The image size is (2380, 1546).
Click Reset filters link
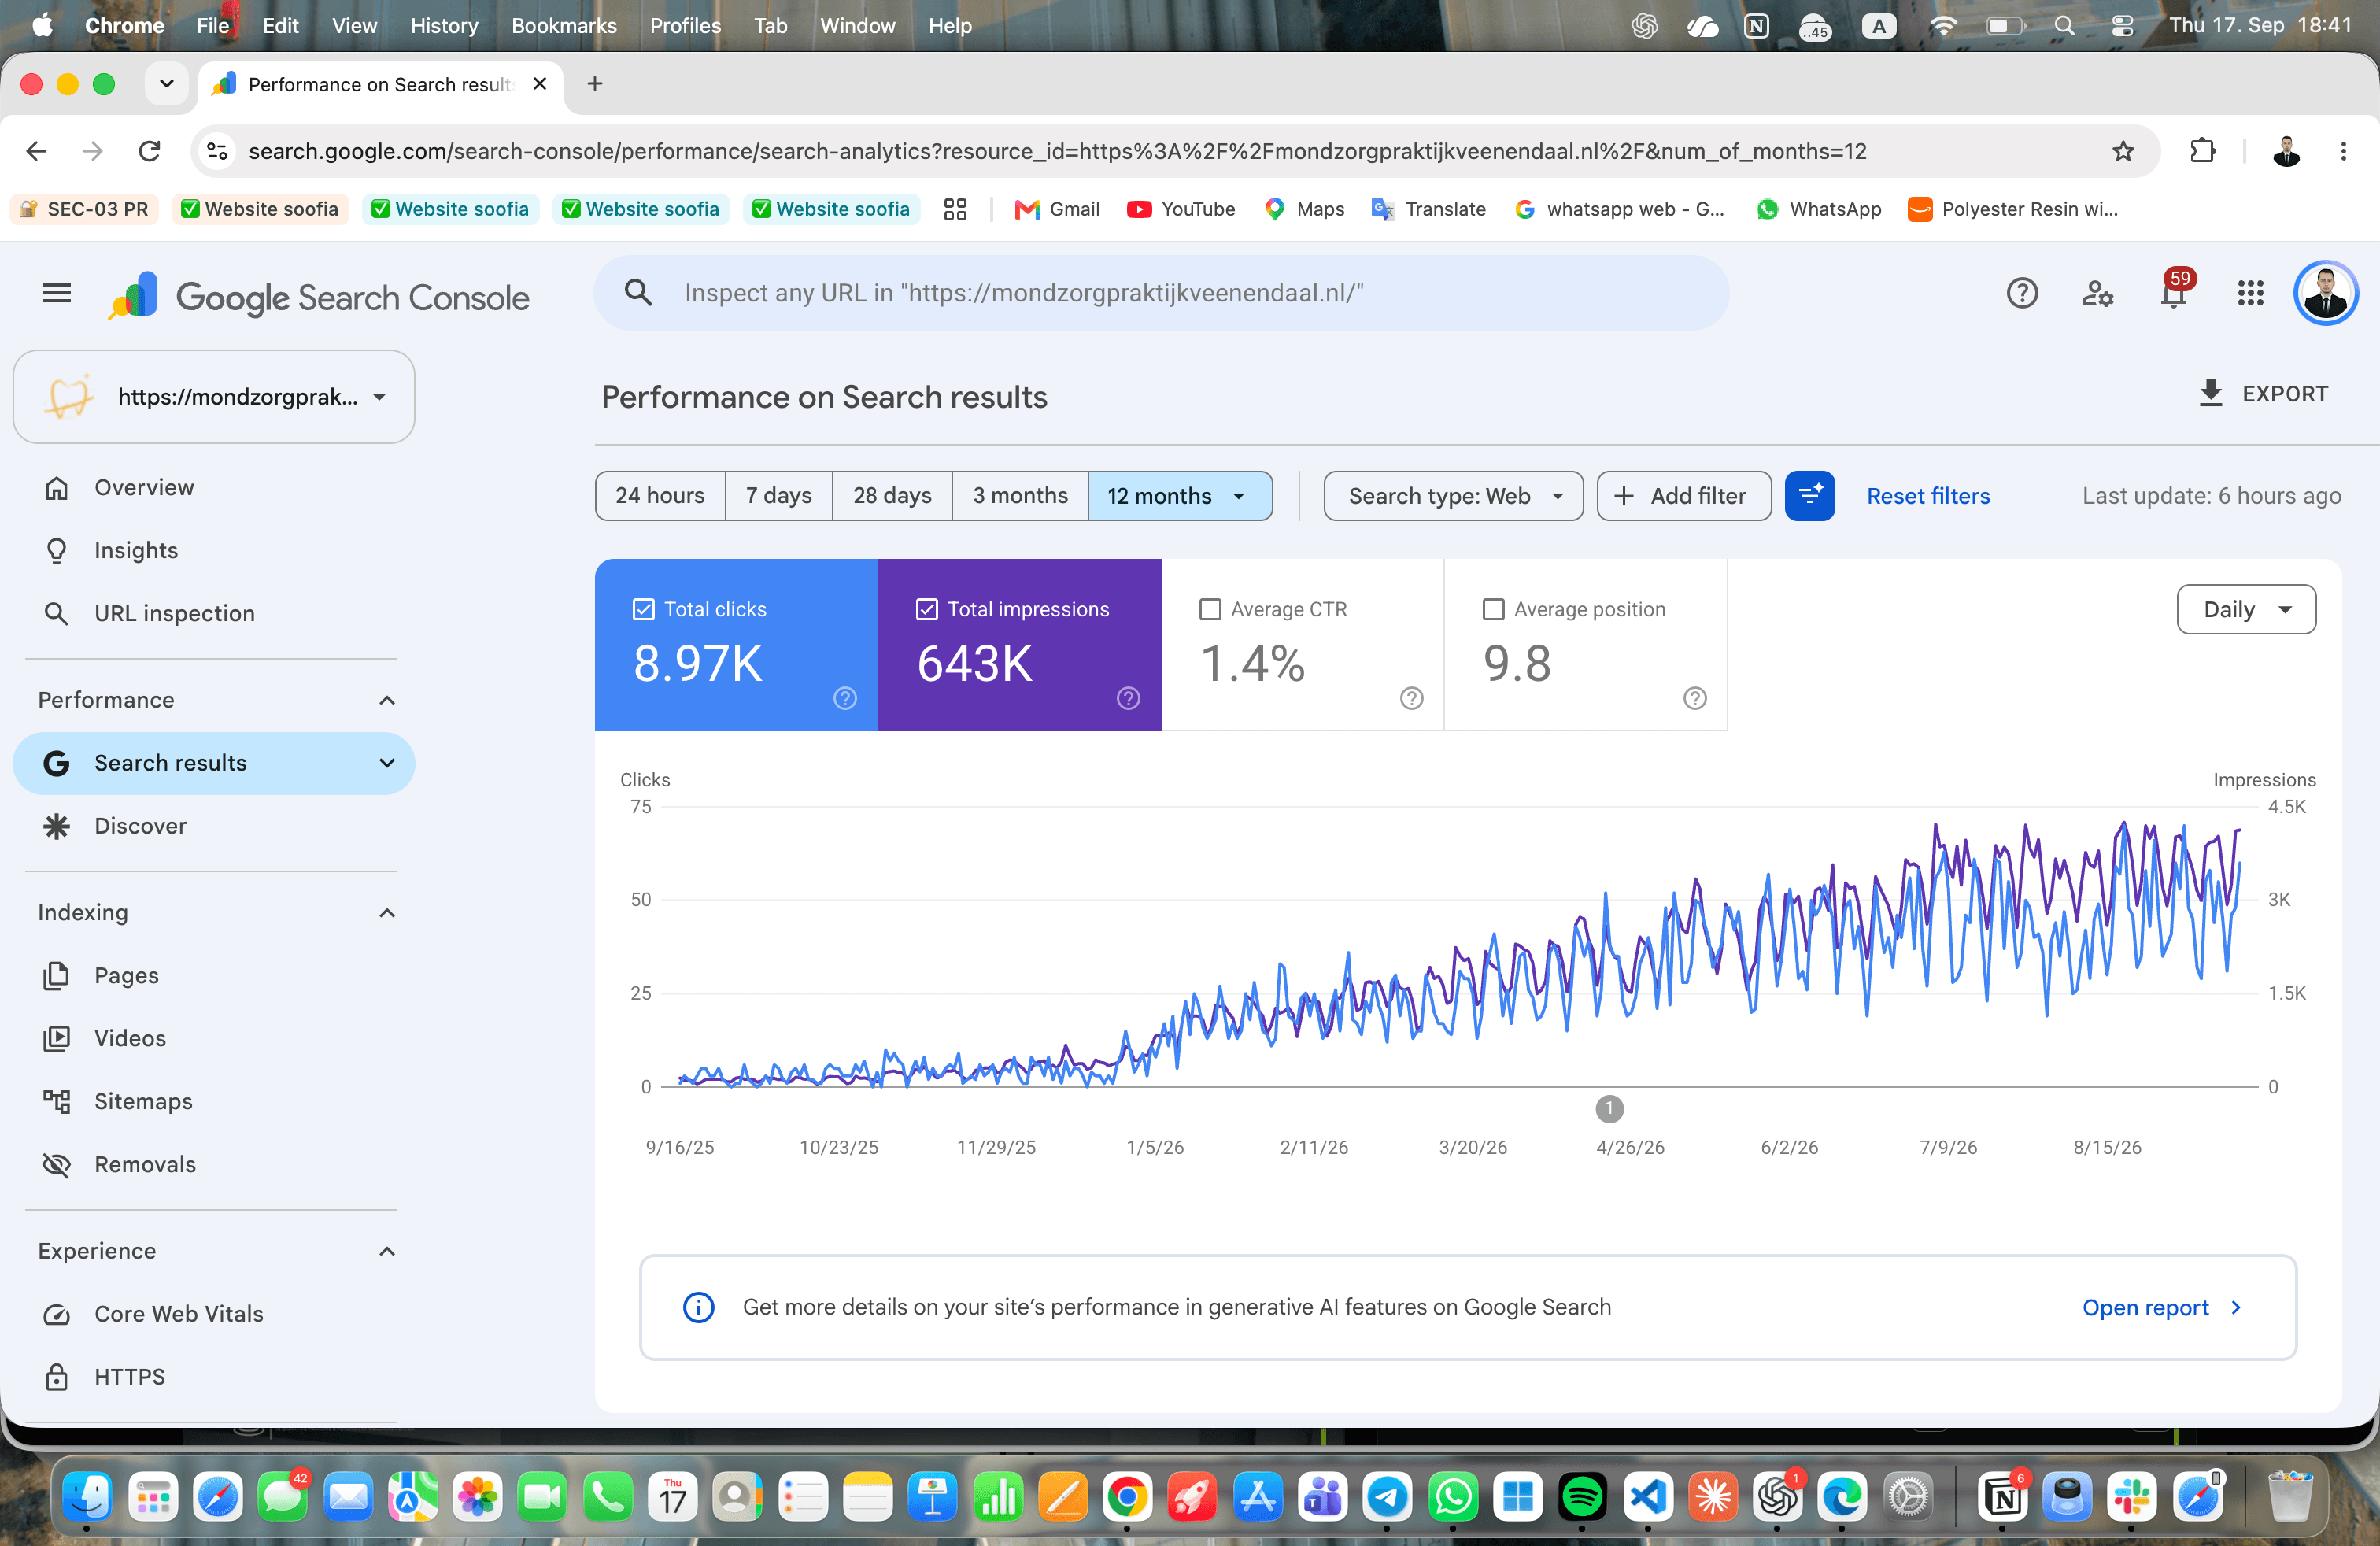pyautogui.click(x=1927, y=496)
